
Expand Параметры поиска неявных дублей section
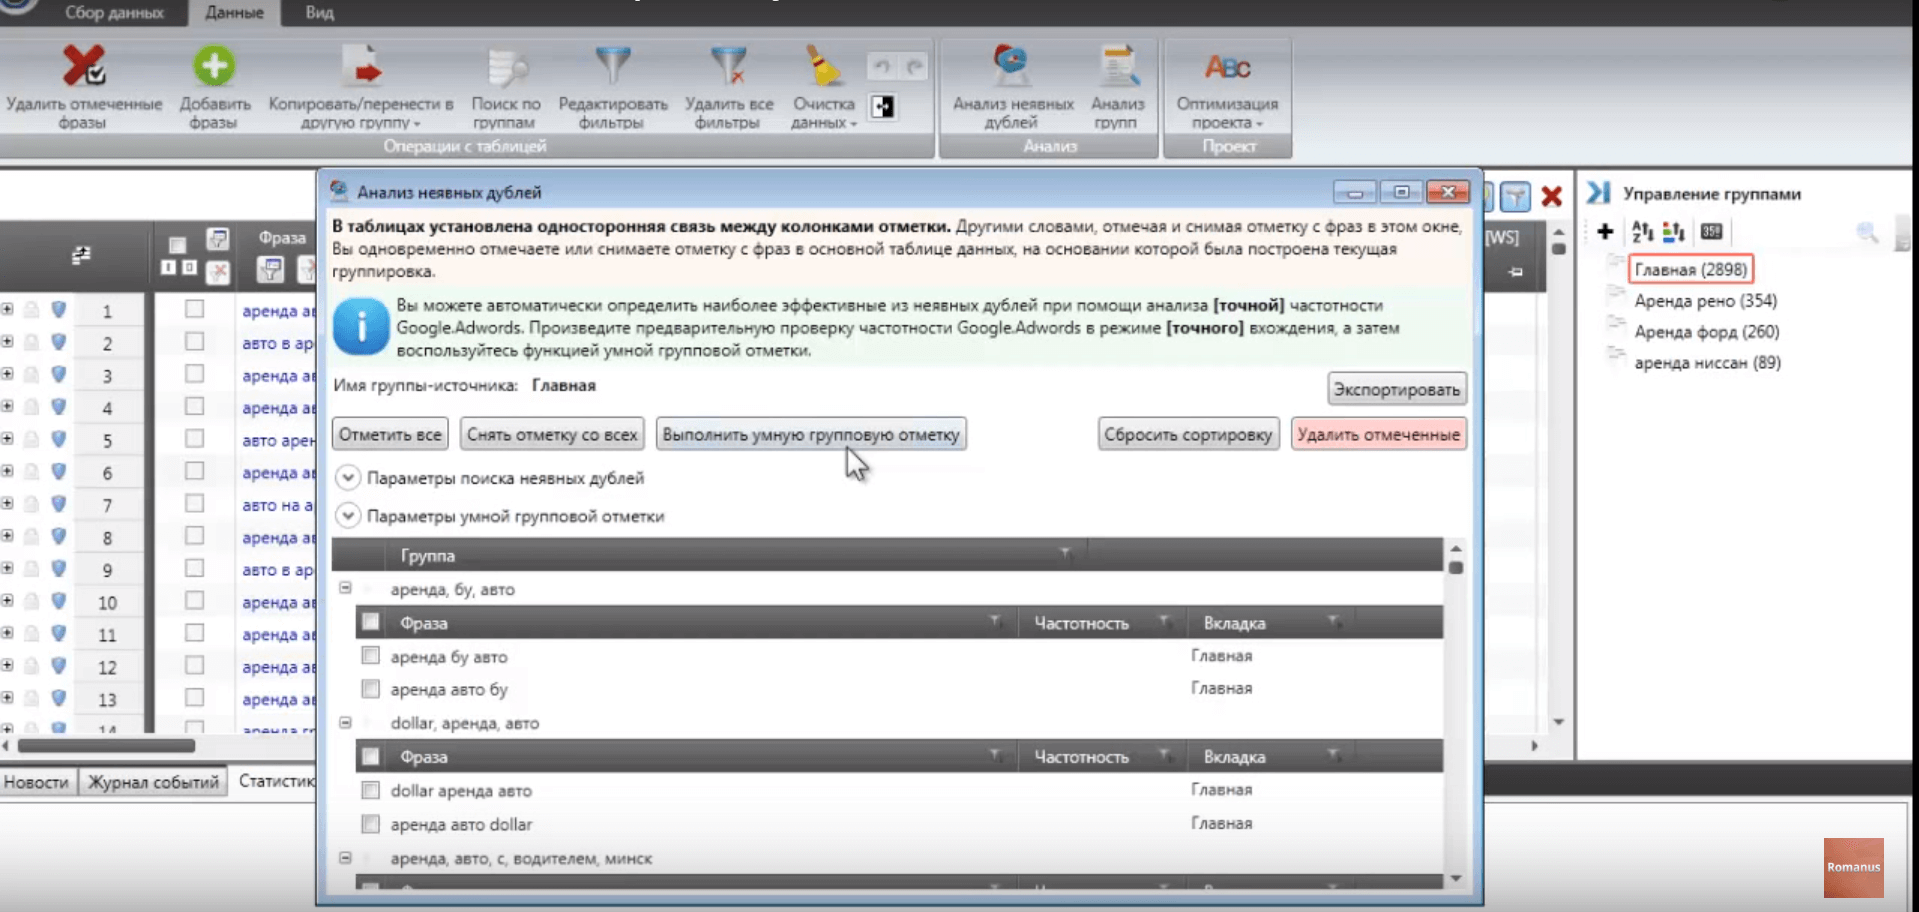347,478
